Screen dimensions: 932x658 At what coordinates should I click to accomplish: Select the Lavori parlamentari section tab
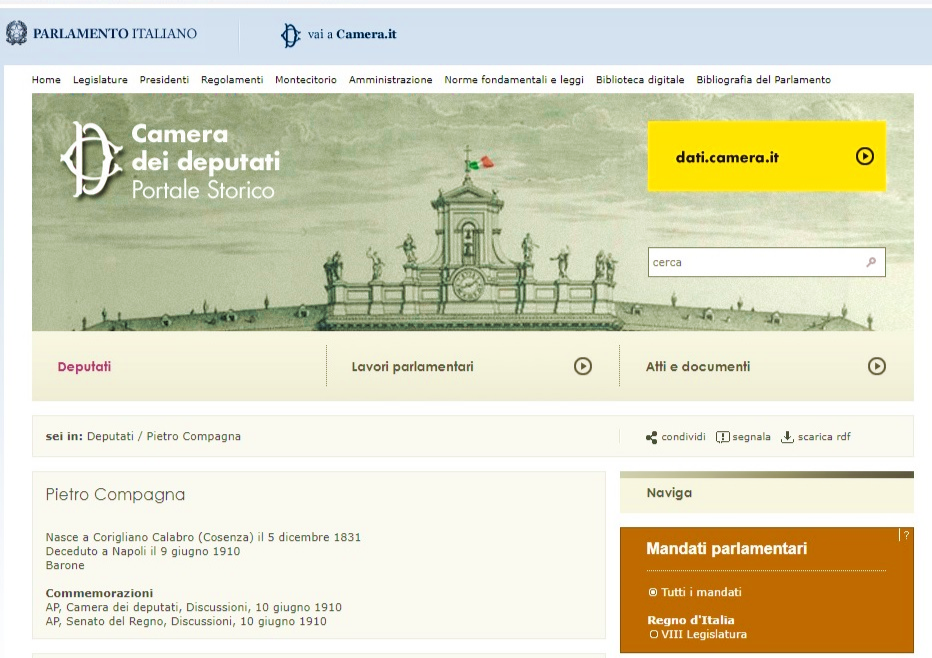click(x=413, y=366)
